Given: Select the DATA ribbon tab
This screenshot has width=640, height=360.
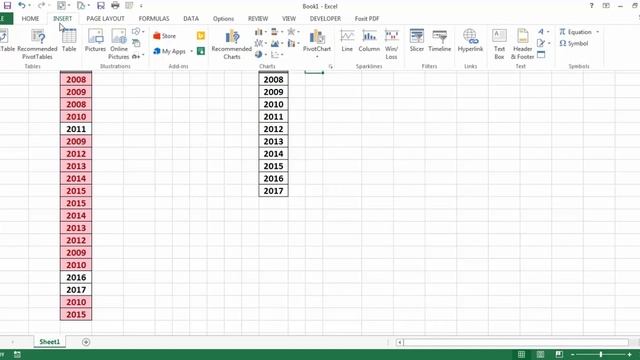Looking at the screenshot, I should click(191, 19).
